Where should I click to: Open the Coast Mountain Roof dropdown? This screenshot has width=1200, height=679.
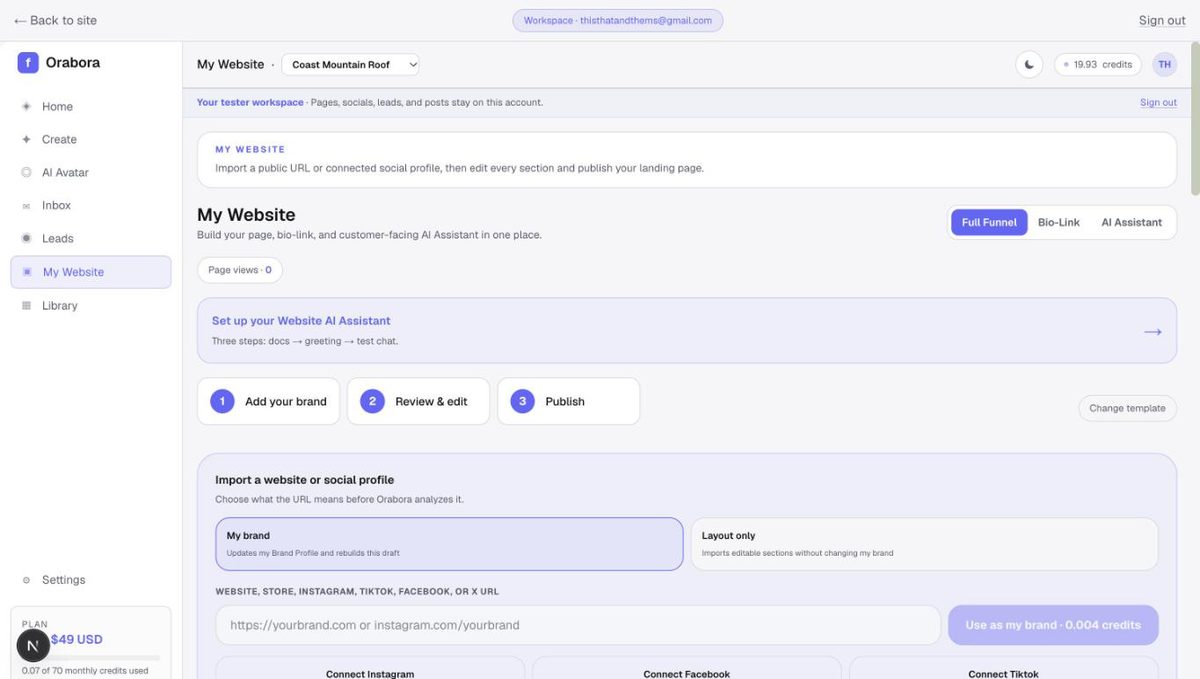[x=350, y=64]
